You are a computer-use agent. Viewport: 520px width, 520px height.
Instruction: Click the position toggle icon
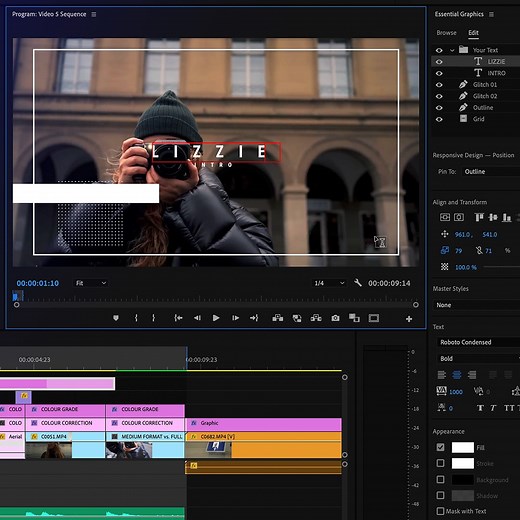[x=445, y=234]
